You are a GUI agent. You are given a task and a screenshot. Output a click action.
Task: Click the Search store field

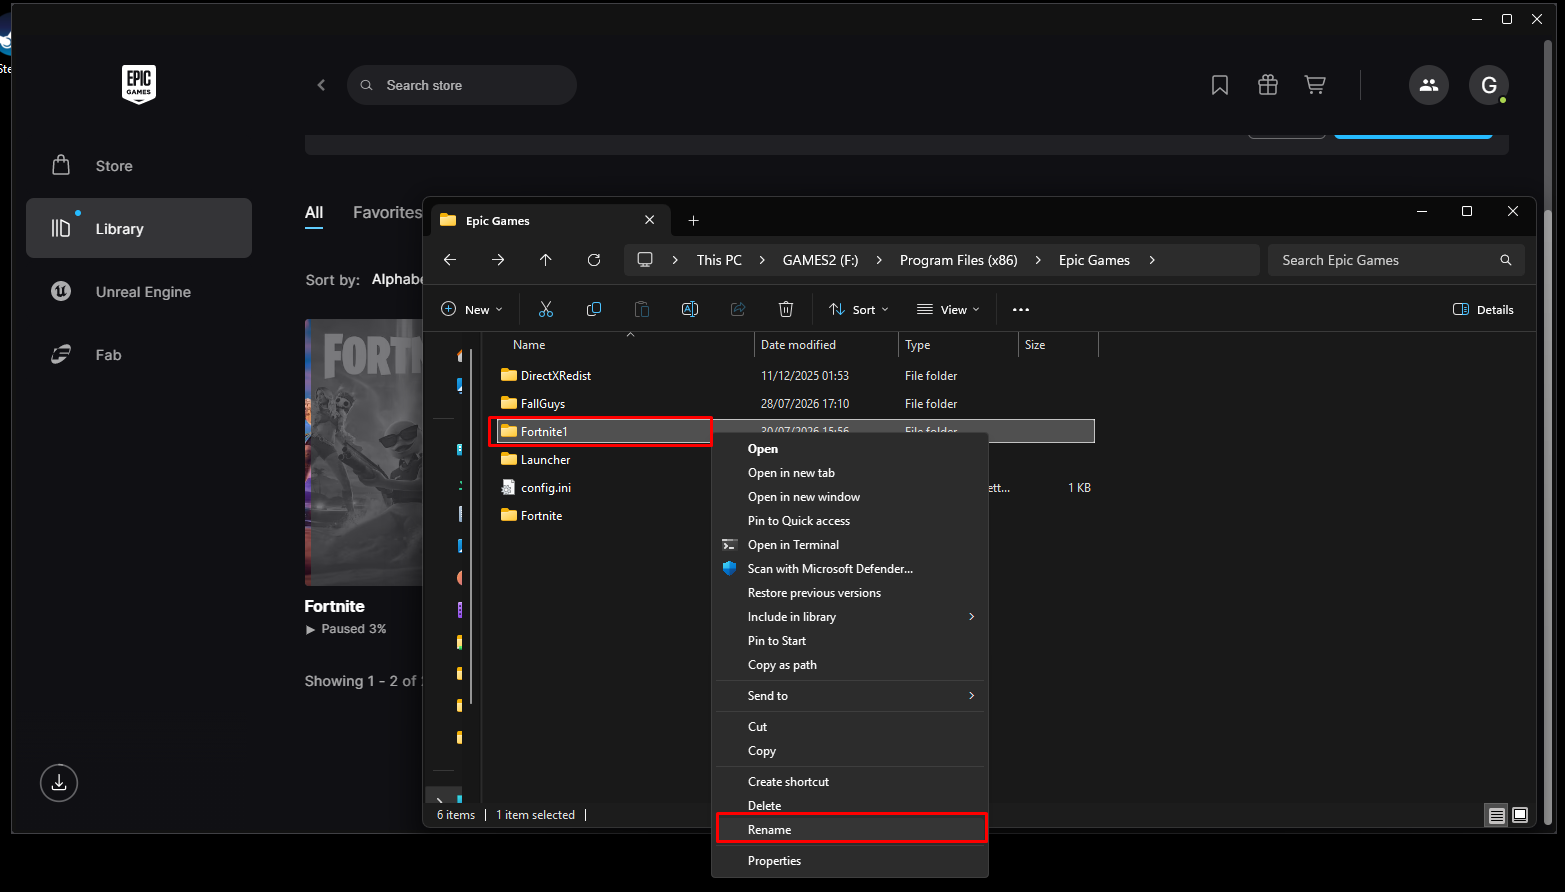[462, 85]
